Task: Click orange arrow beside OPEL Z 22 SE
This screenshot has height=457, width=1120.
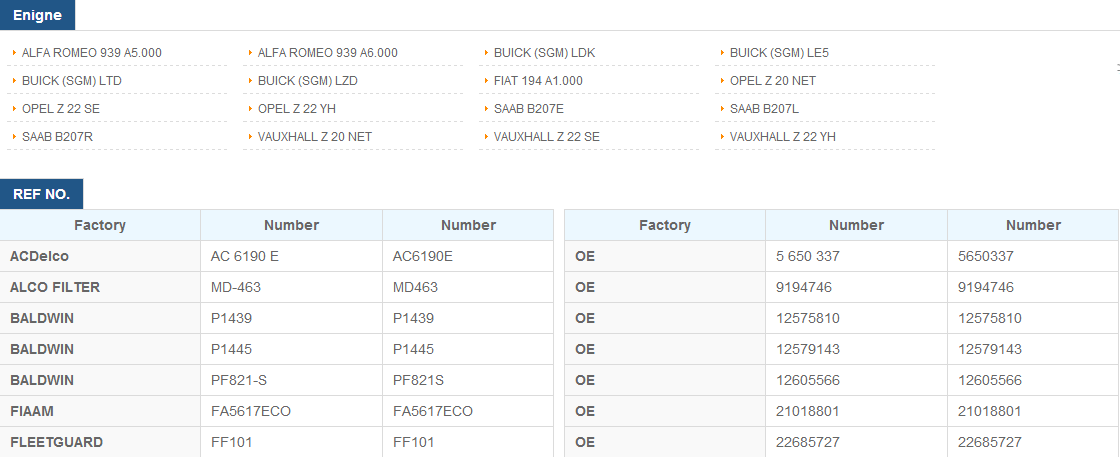Action: click(14, 108)
